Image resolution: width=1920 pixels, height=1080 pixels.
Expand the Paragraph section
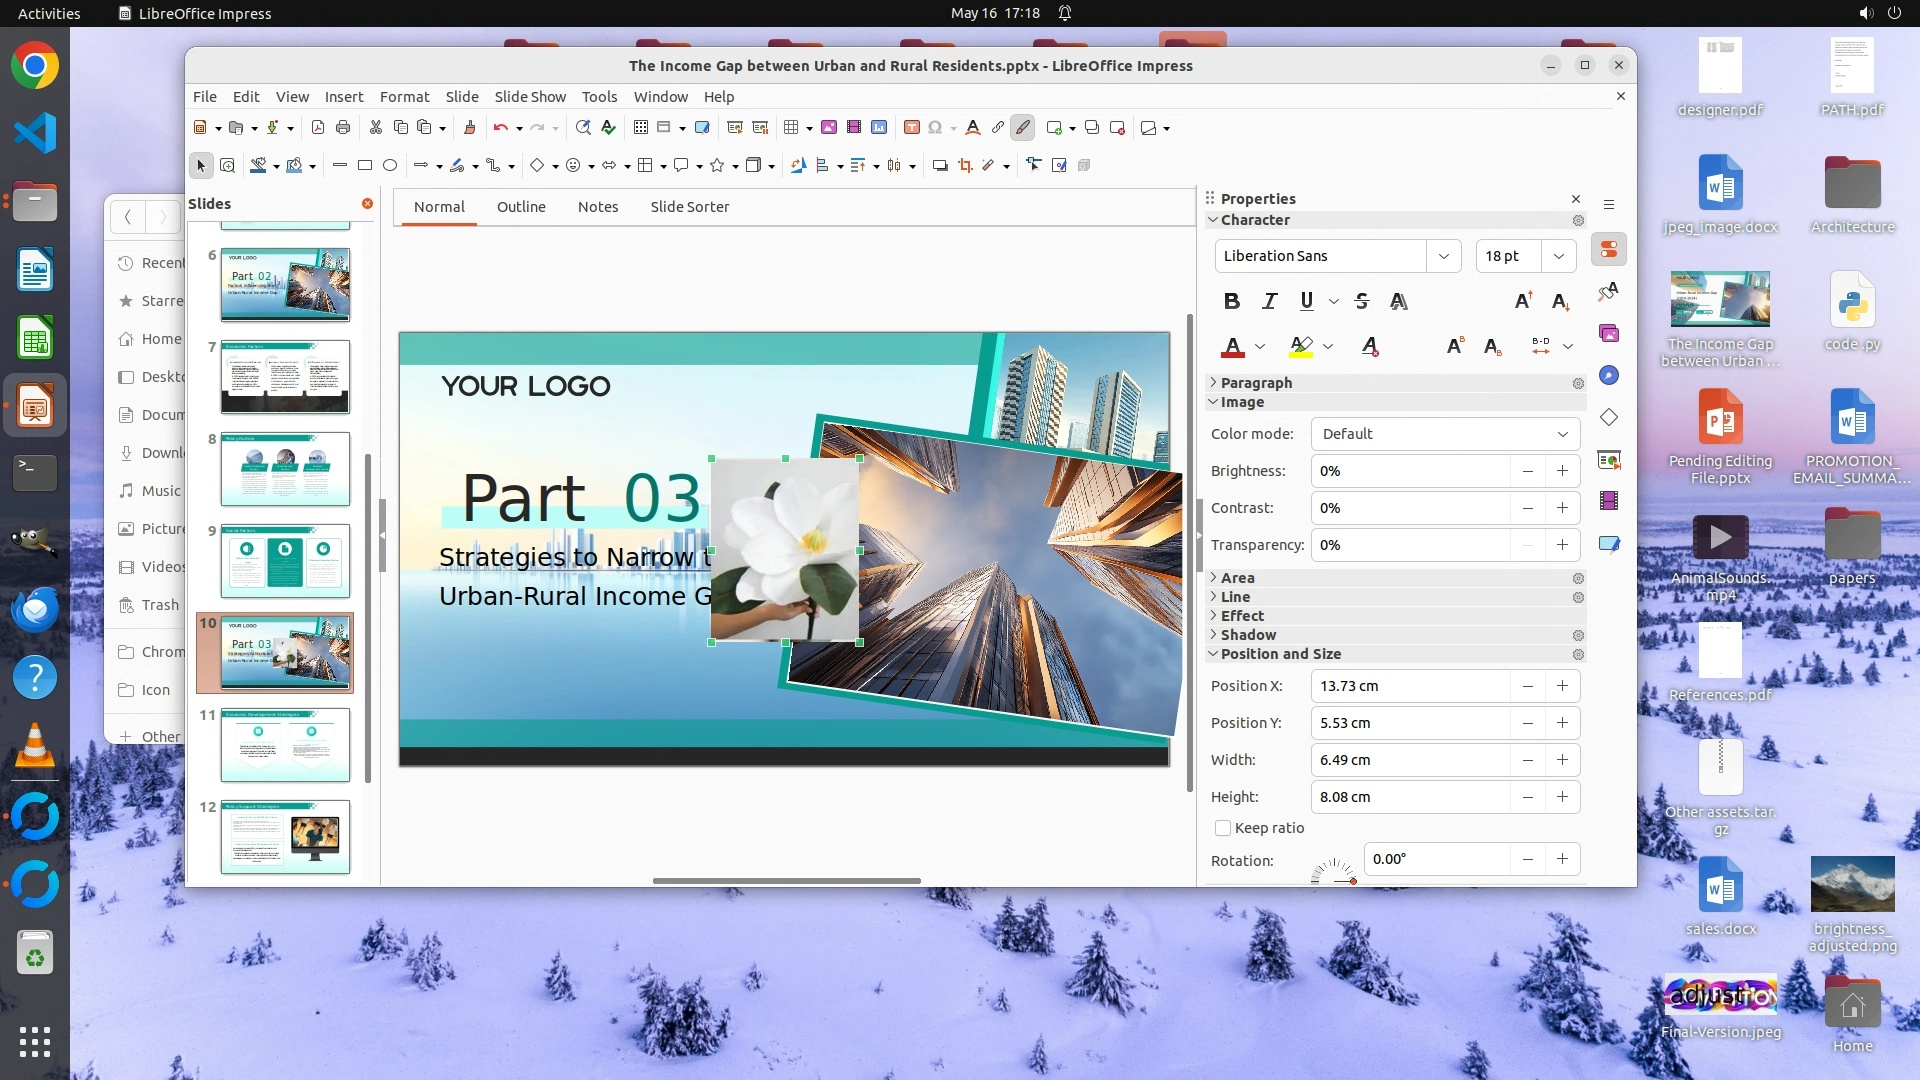coord(1256,383)
